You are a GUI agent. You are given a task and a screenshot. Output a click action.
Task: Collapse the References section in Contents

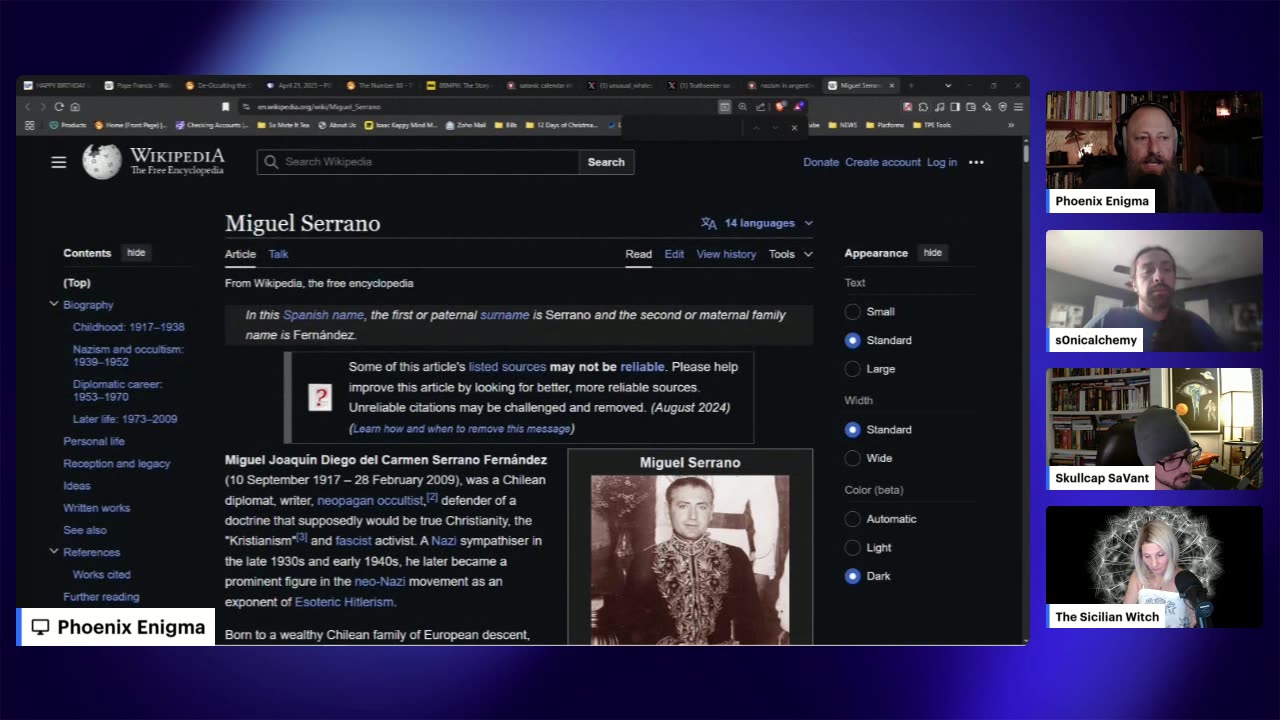click(x=54, y=551)
